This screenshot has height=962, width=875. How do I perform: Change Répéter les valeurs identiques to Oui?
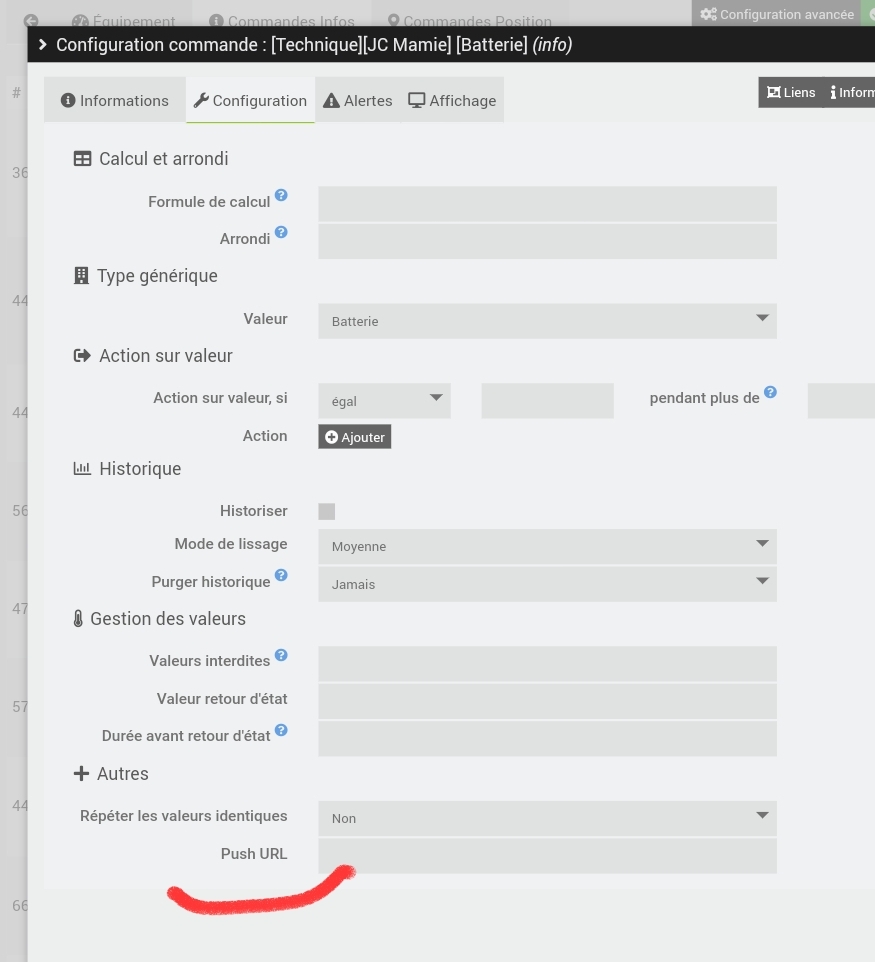(546, 817)
